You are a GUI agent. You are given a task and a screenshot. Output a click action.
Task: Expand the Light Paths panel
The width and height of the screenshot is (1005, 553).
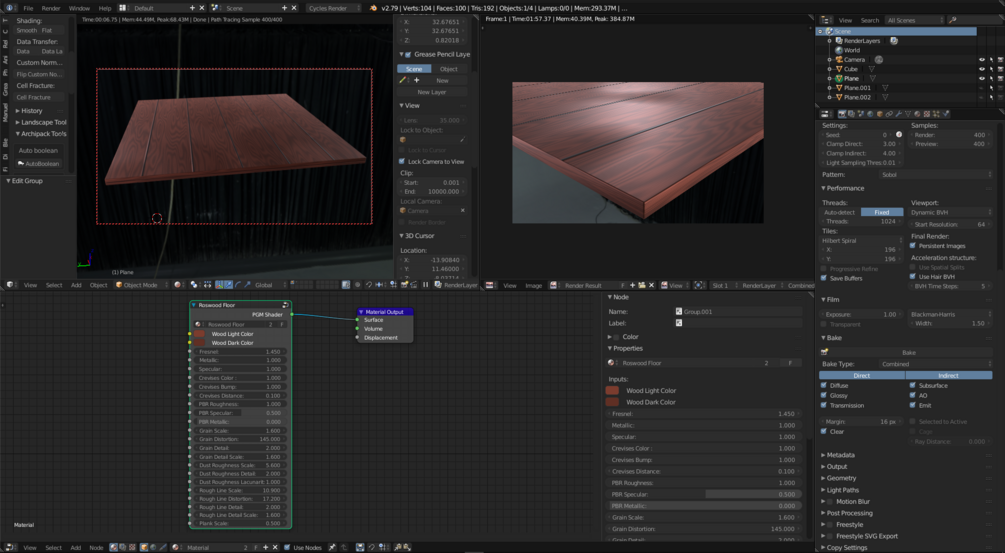pyautogui.click(x=842, y=490)
